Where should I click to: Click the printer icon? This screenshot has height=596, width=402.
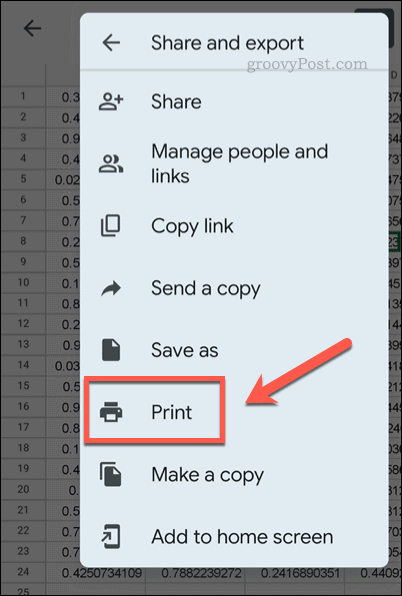point(111,412)
